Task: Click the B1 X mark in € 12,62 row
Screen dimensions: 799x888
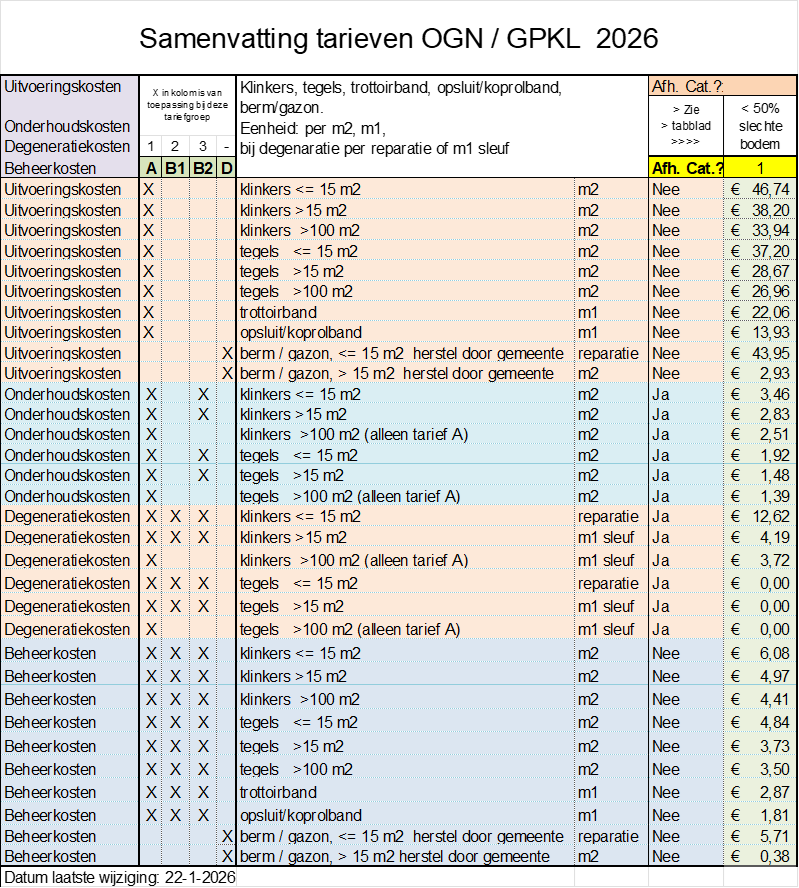Action: pos(175,516)
